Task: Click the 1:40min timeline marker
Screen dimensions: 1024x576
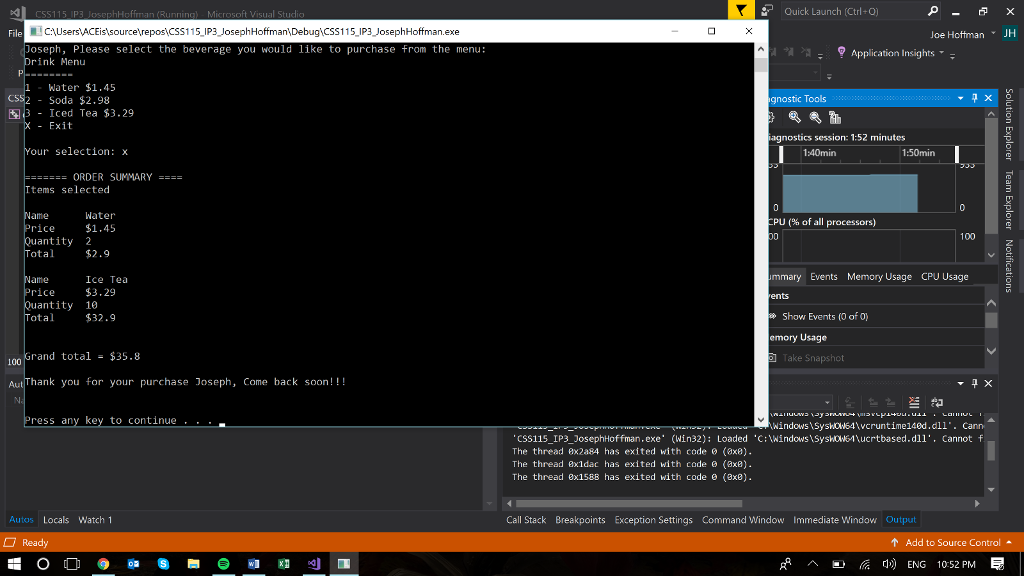Action: coord(819,153)
